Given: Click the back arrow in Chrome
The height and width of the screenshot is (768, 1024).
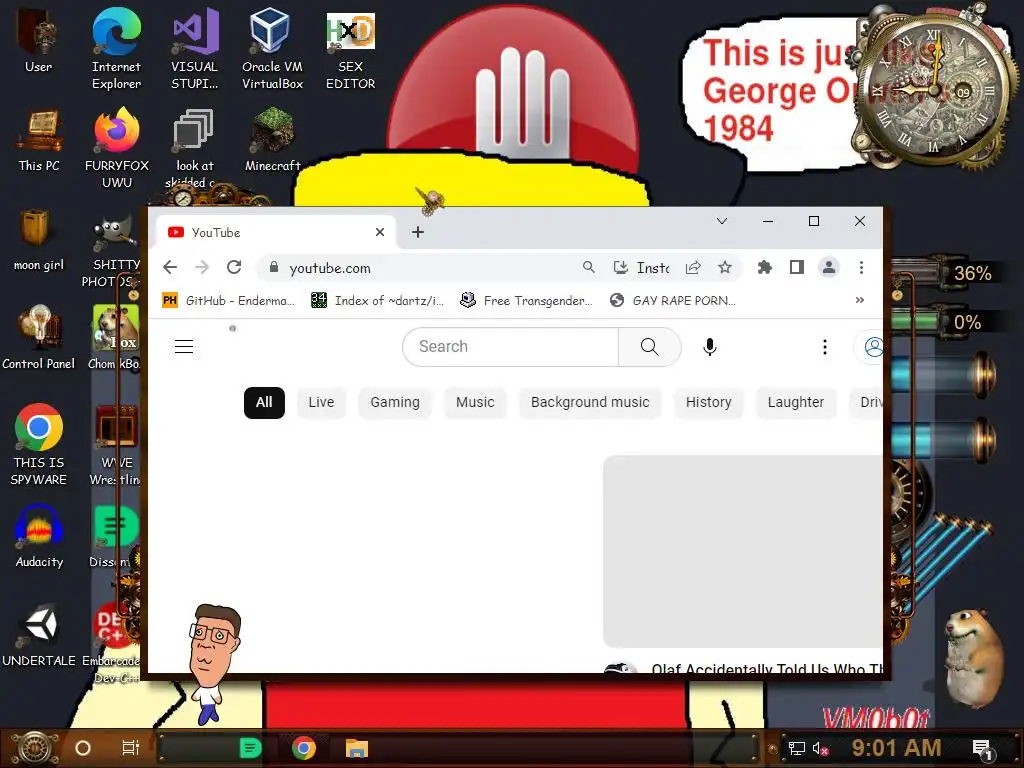Looking at the screenshot, I should pyautogui.click(x=170, y=267).
